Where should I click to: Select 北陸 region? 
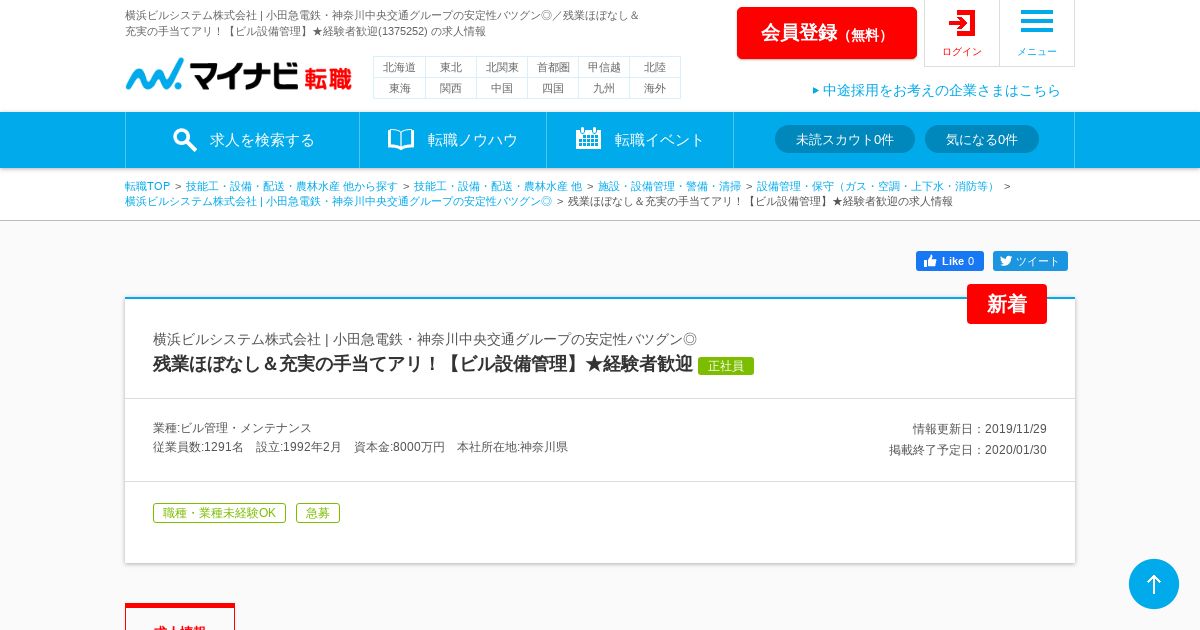(x=655, y=67)
